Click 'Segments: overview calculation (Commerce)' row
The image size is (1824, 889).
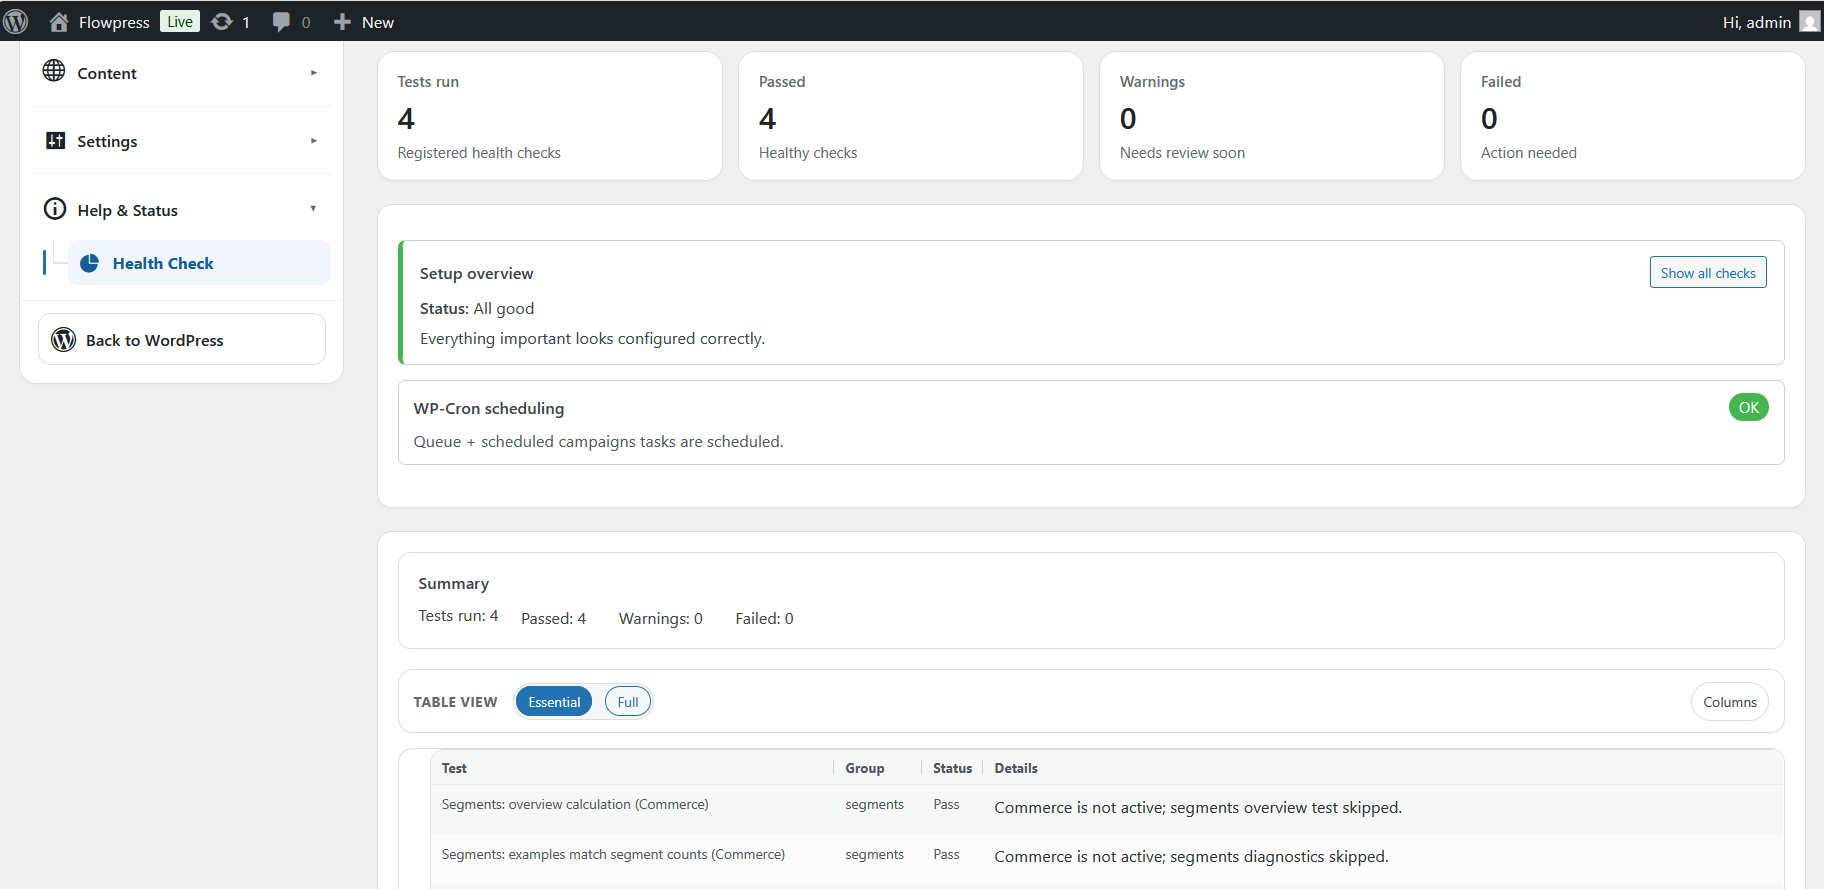point(1107,809)
